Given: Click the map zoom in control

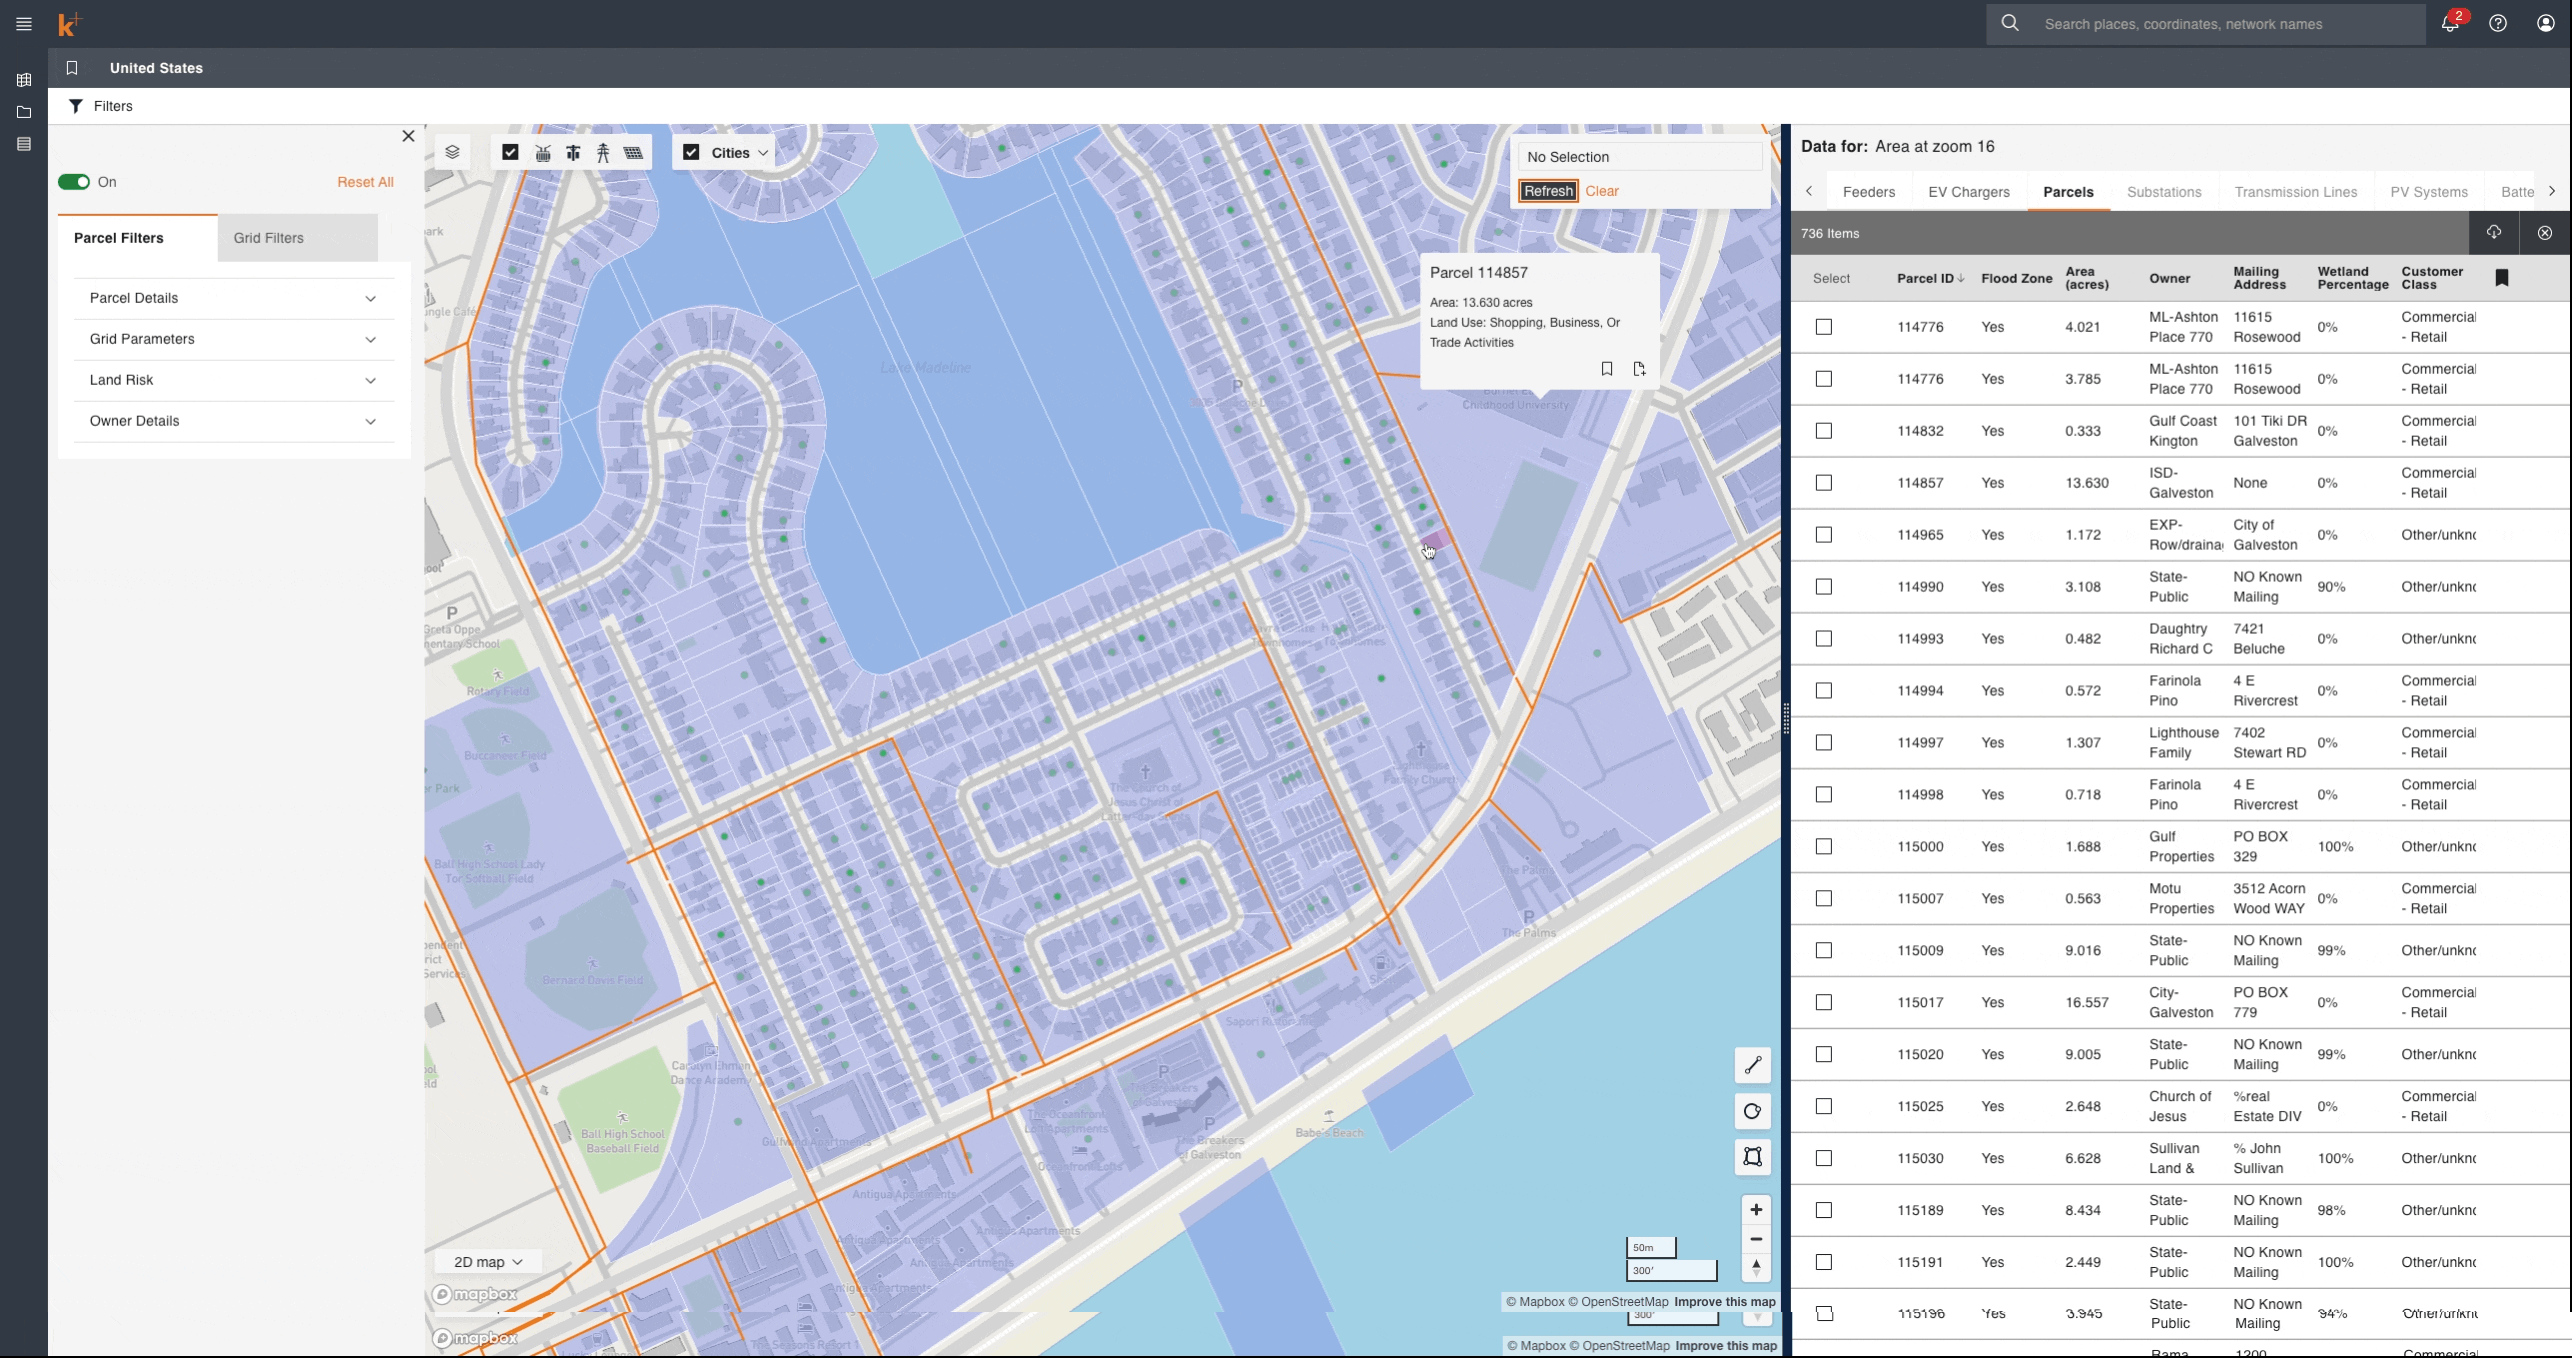Looking at the screenshot, I should [1757, 1209].
